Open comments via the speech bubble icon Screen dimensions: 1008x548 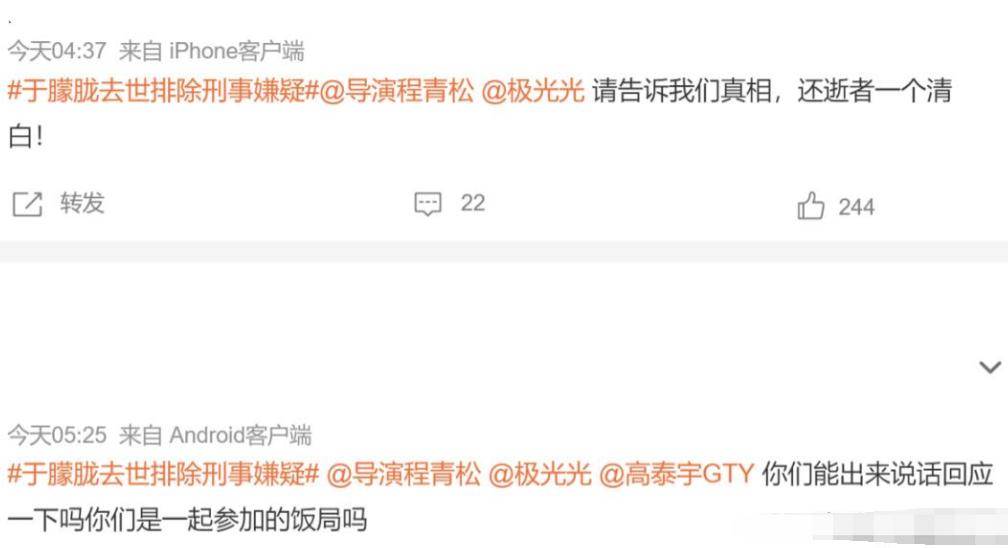tap(428, 204)
